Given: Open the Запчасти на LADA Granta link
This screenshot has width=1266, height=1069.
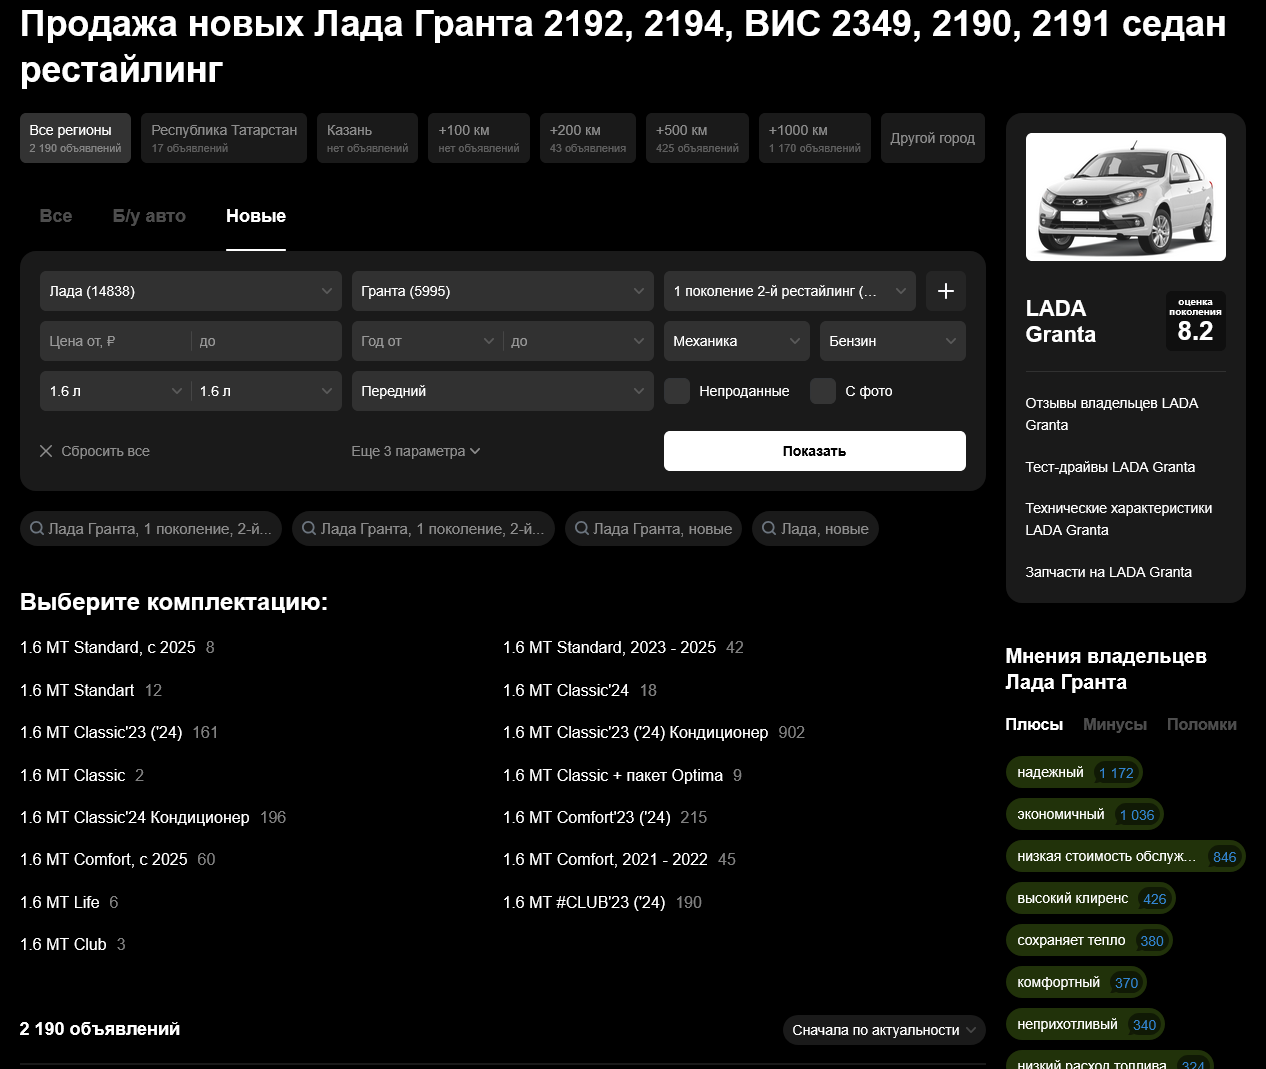Looking at the screenshot, I should click(x=1108, y=572).
